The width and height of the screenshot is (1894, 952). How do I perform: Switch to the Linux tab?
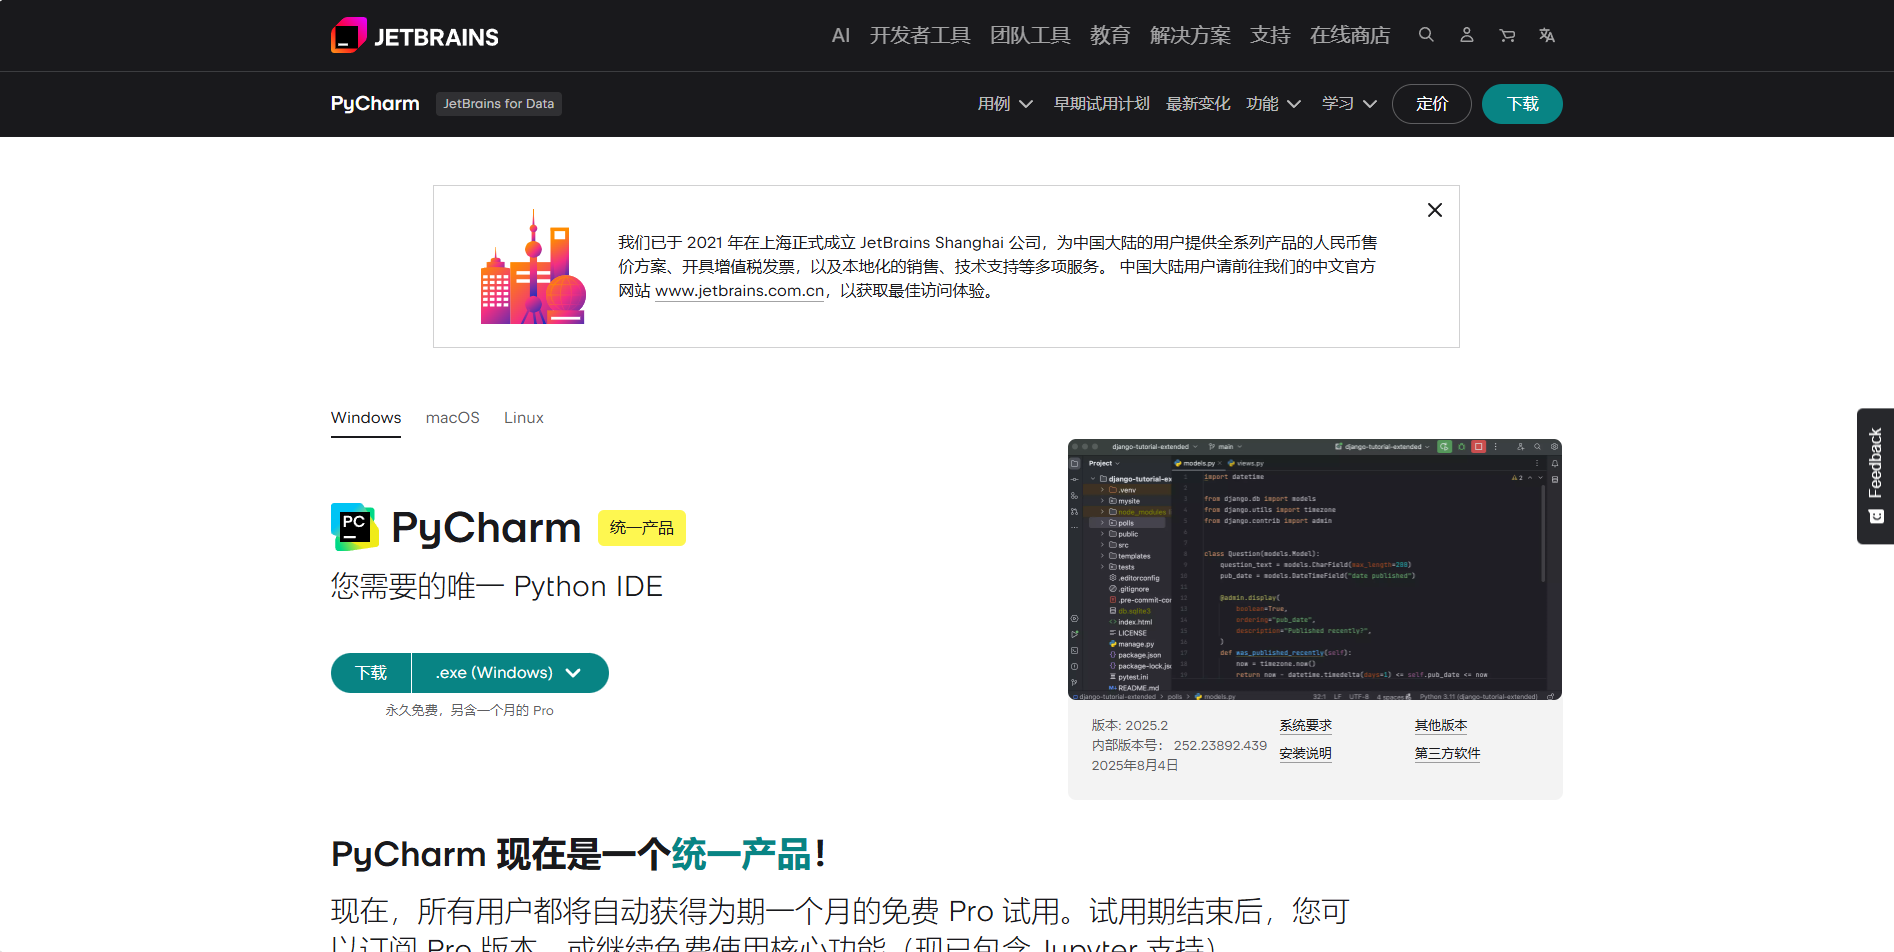coord(524,418)
